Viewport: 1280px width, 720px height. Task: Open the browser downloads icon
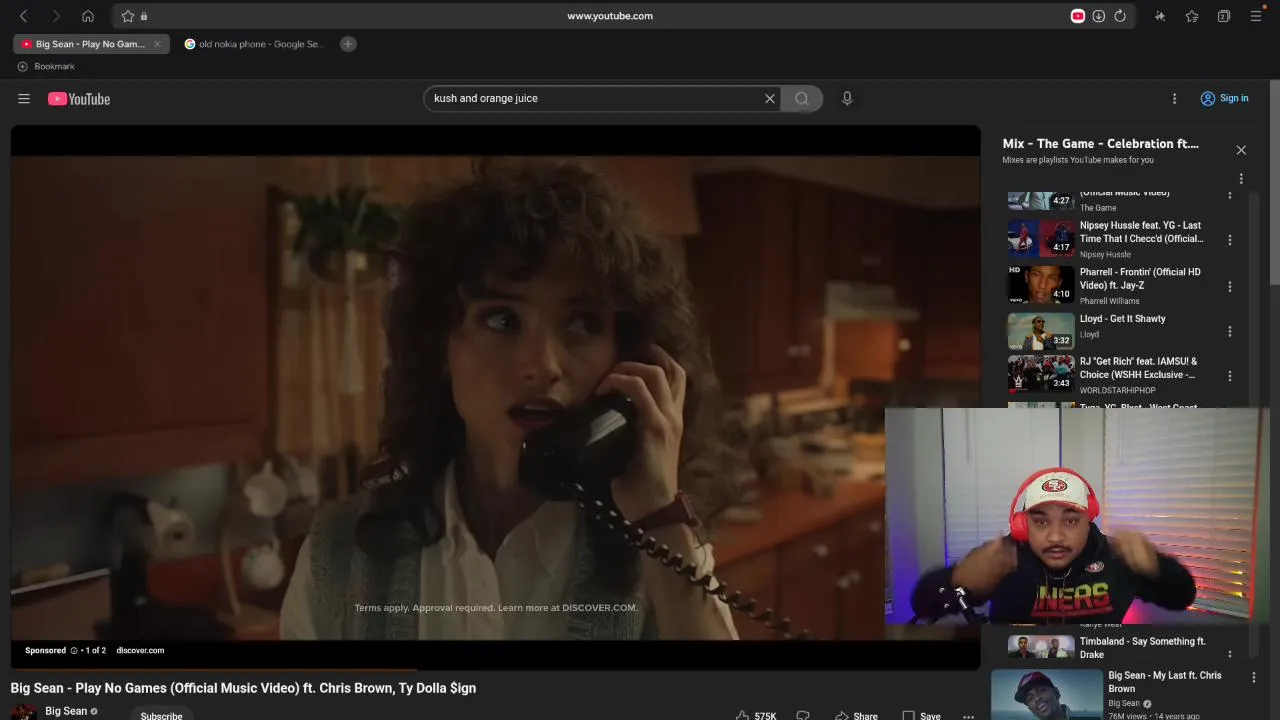1098,16
